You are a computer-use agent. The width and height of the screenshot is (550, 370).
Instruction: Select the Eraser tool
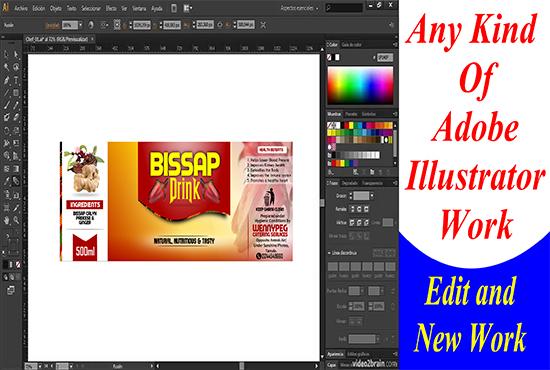tap(16, 118)
